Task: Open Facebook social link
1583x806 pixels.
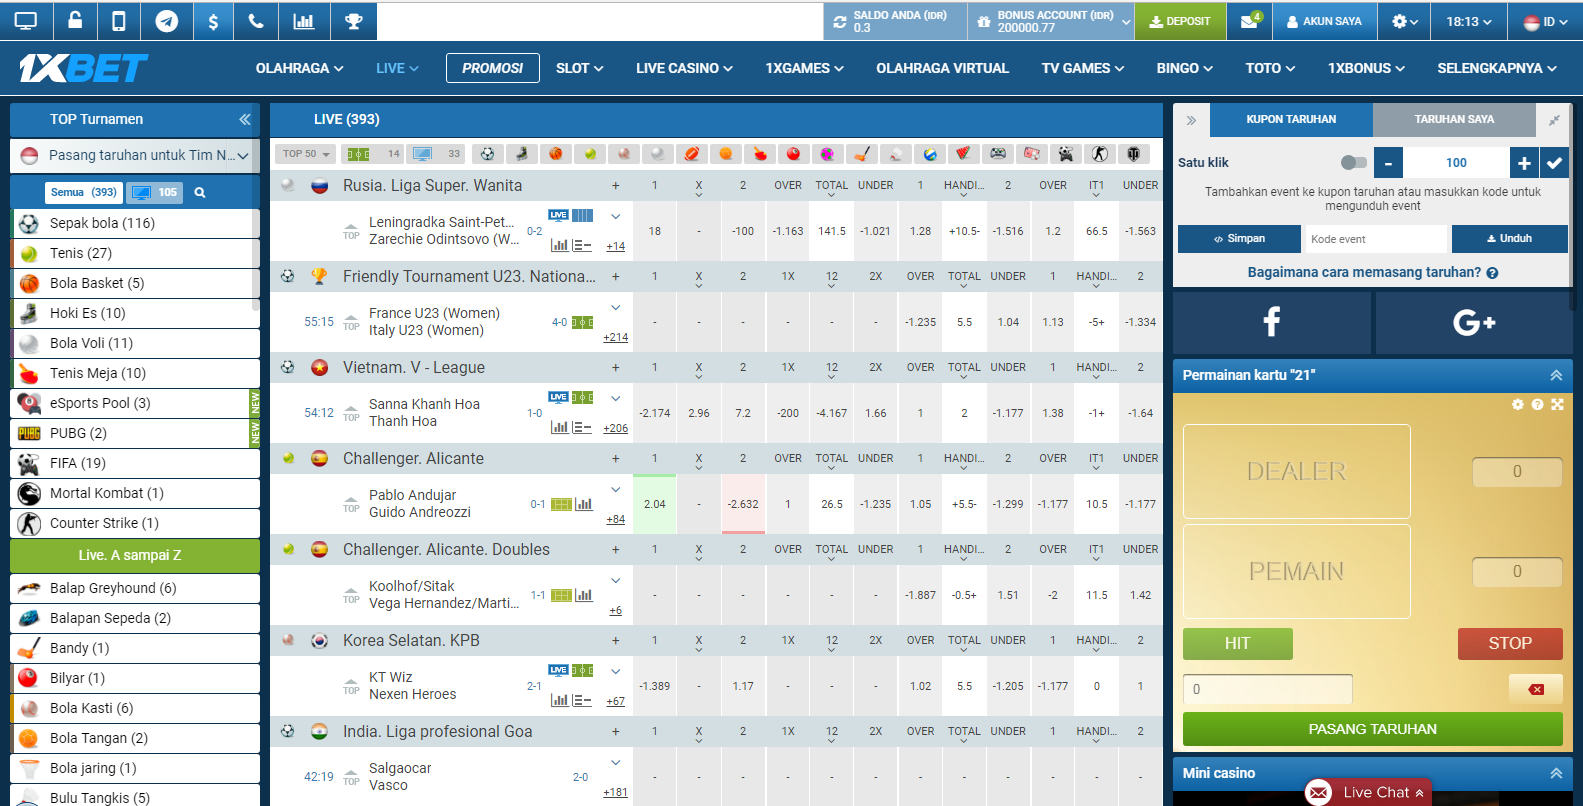Action: point(1271,322)
